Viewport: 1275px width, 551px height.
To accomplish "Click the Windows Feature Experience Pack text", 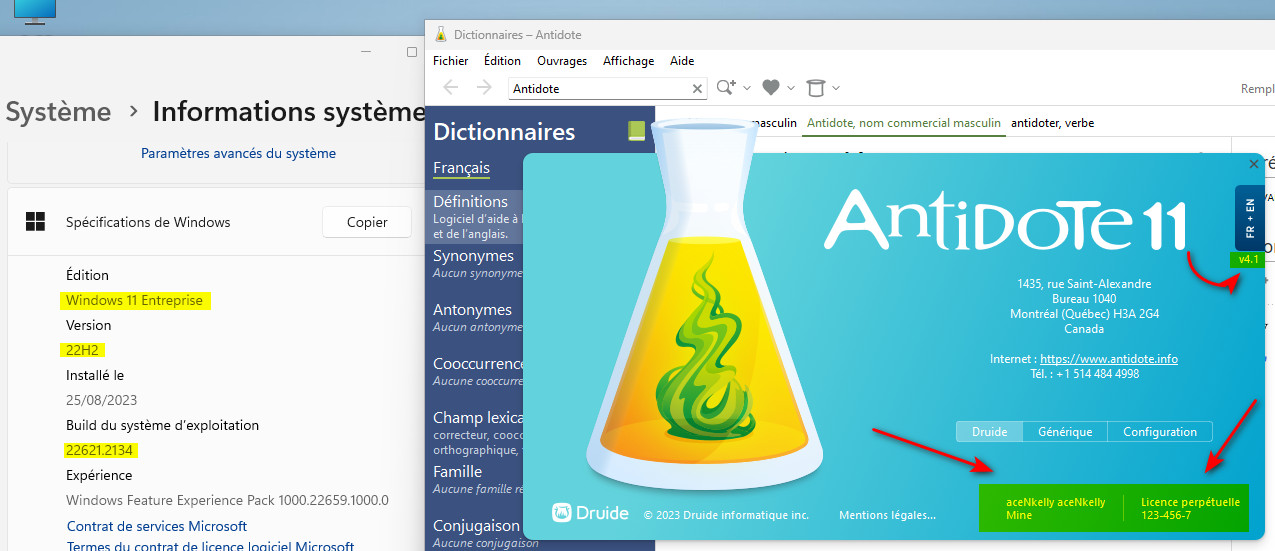I will pos(227,500).
